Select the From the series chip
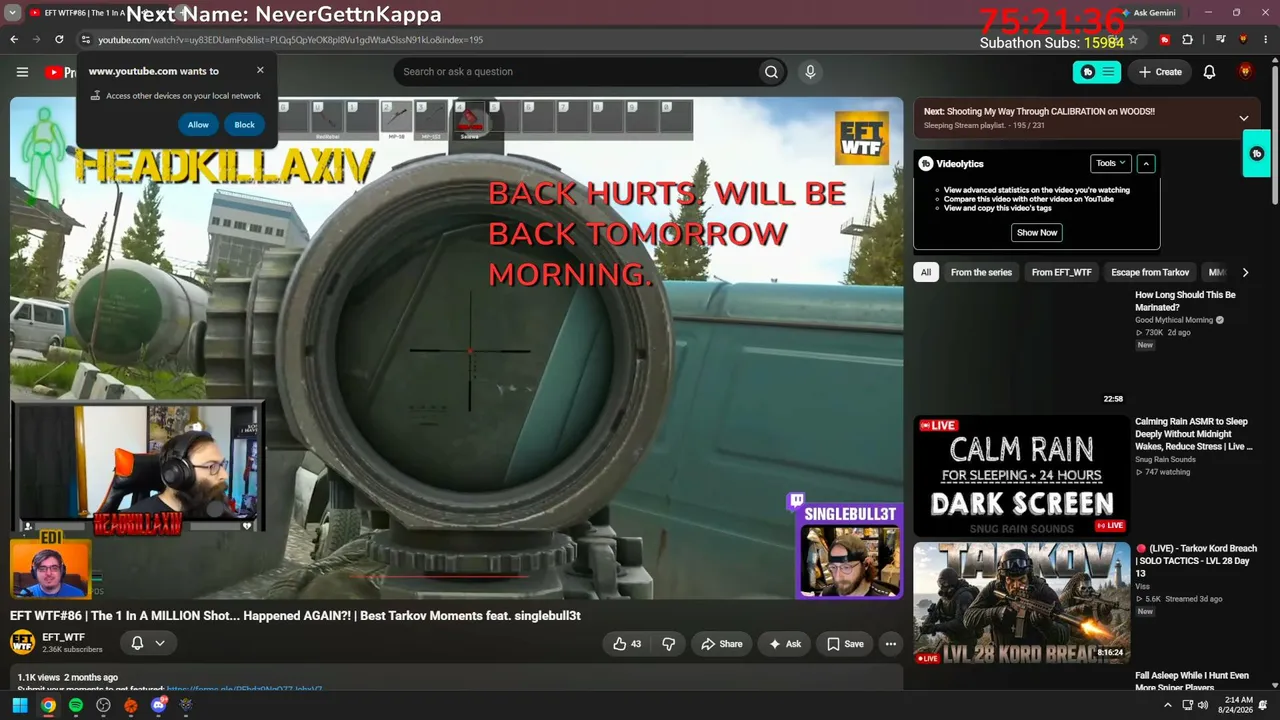Viewport: 1280px width, 720px height. (981, 272)
